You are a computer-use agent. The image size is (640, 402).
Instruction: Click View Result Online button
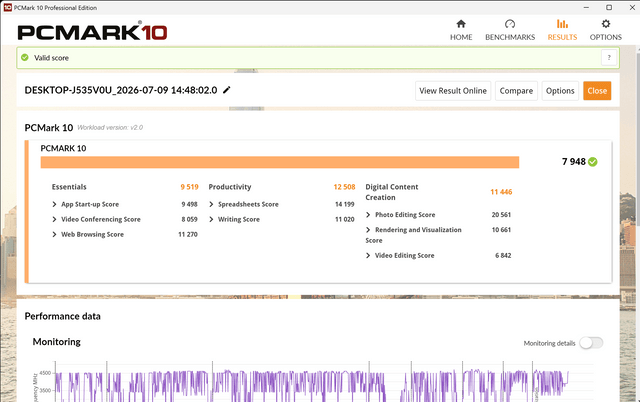pos(453,91)
